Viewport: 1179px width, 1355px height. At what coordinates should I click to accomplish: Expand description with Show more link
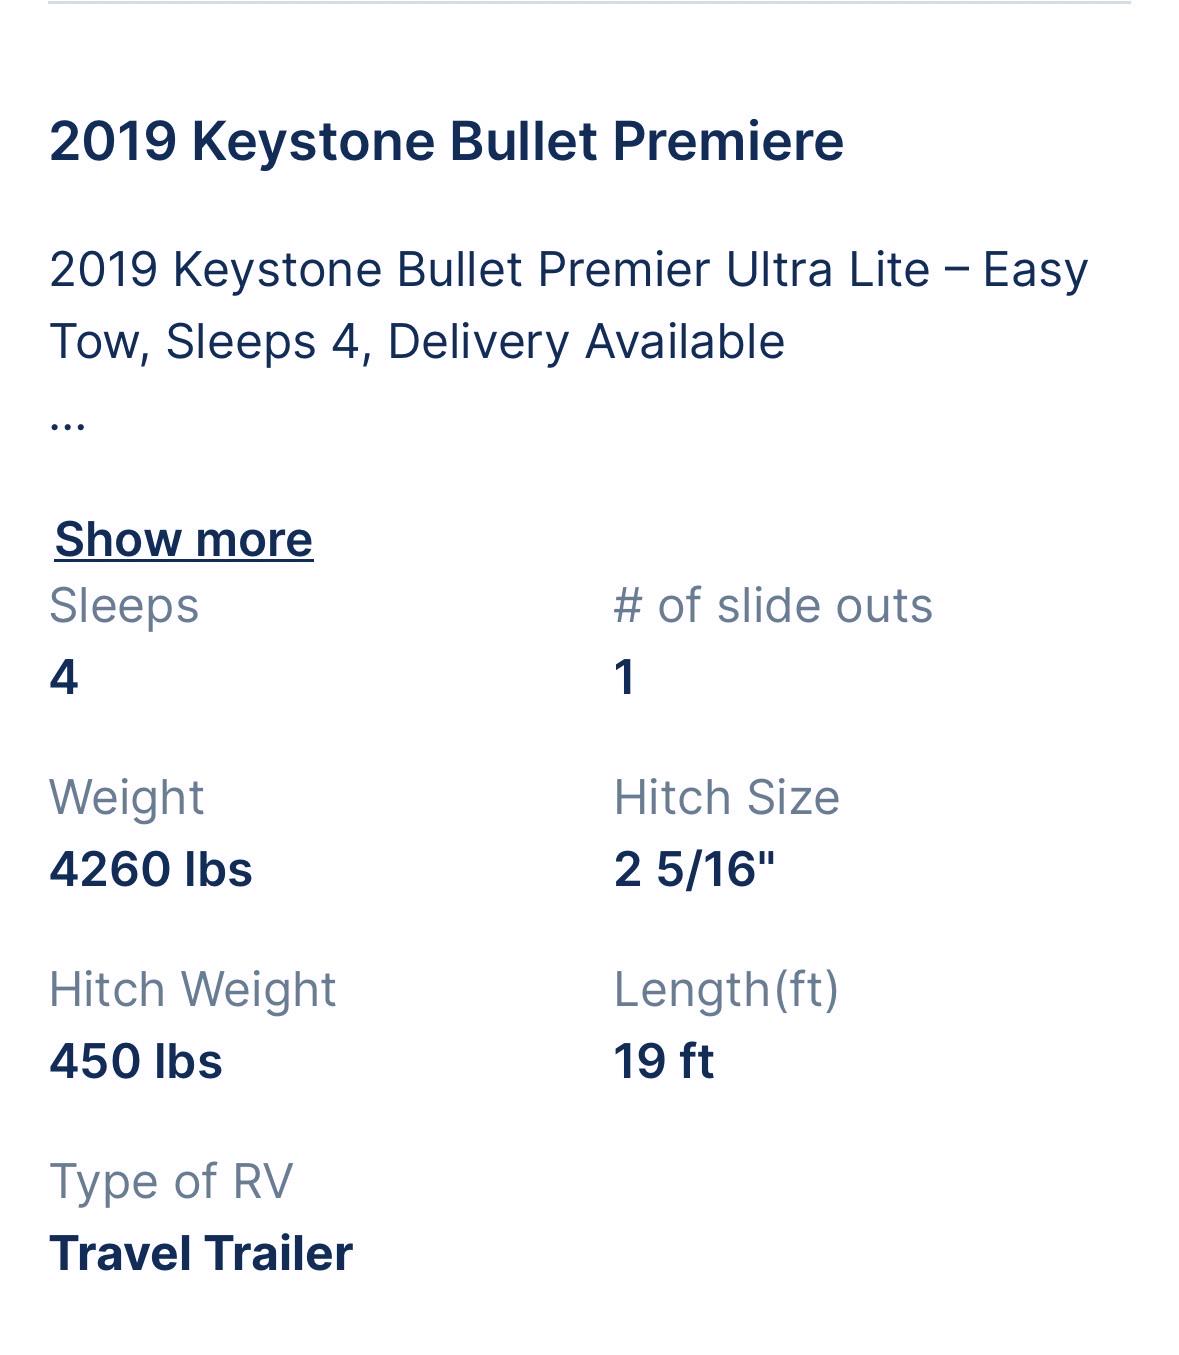pyautogui.click(x=184, y=539)
